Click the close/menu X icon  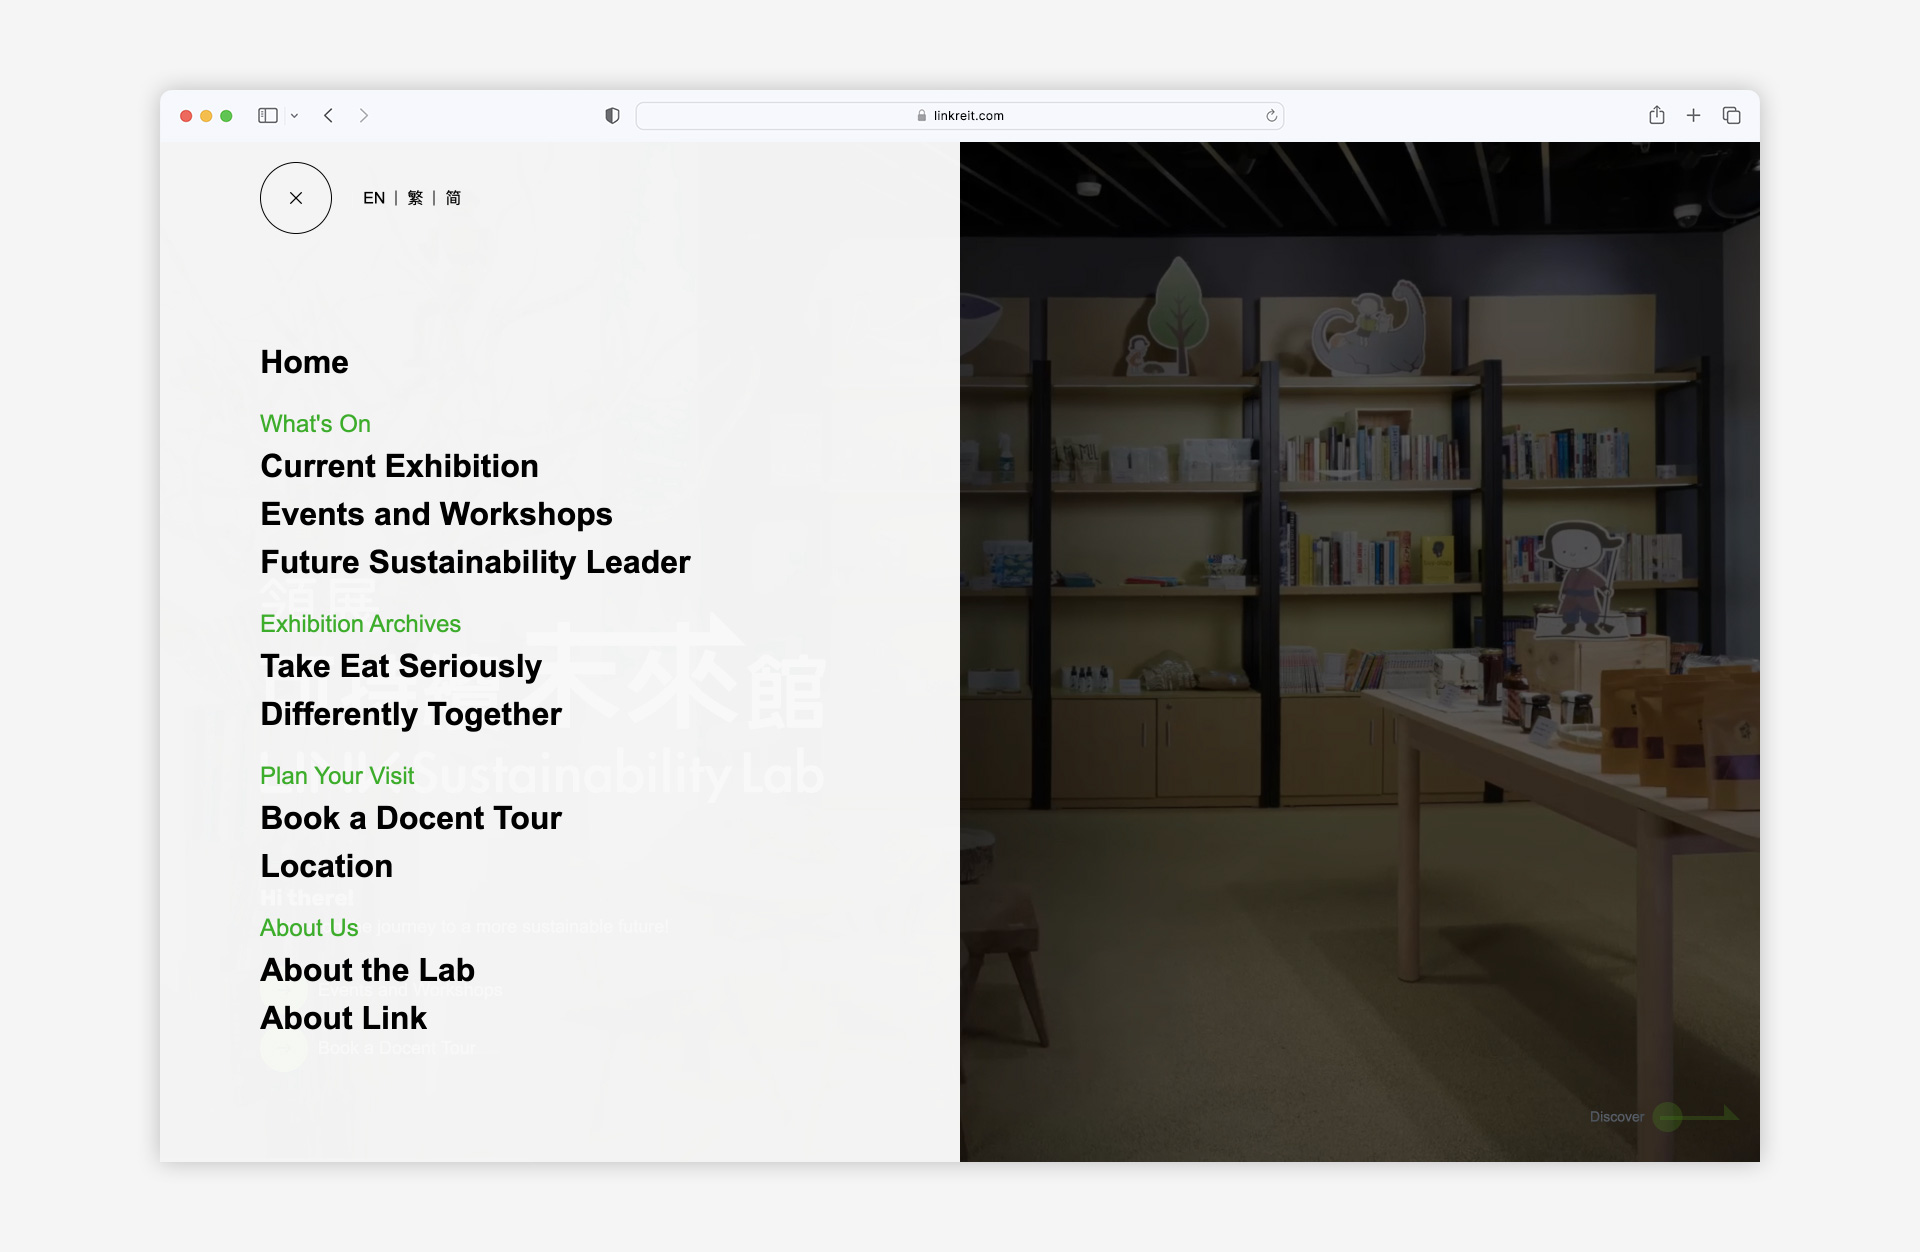coord(295,197)
